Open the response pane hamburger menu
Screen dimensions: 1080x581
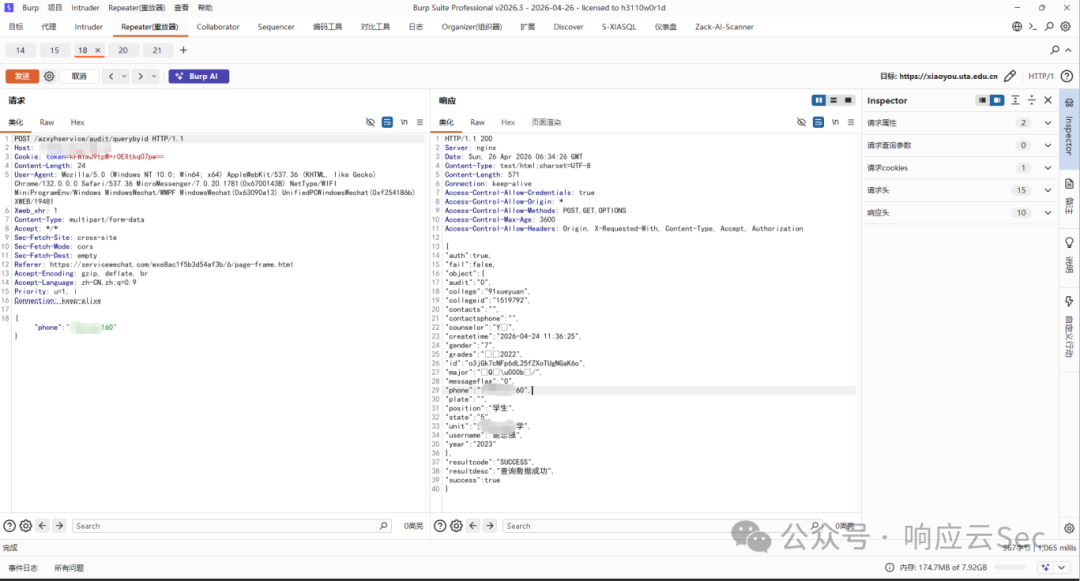coord(851,122)
